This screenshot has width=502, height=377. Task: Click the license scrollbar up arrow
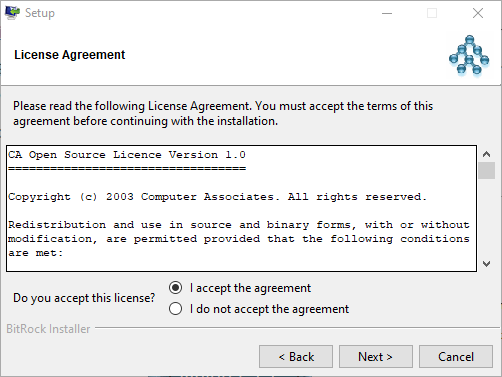pyautogui.click(x=486, y=154)
